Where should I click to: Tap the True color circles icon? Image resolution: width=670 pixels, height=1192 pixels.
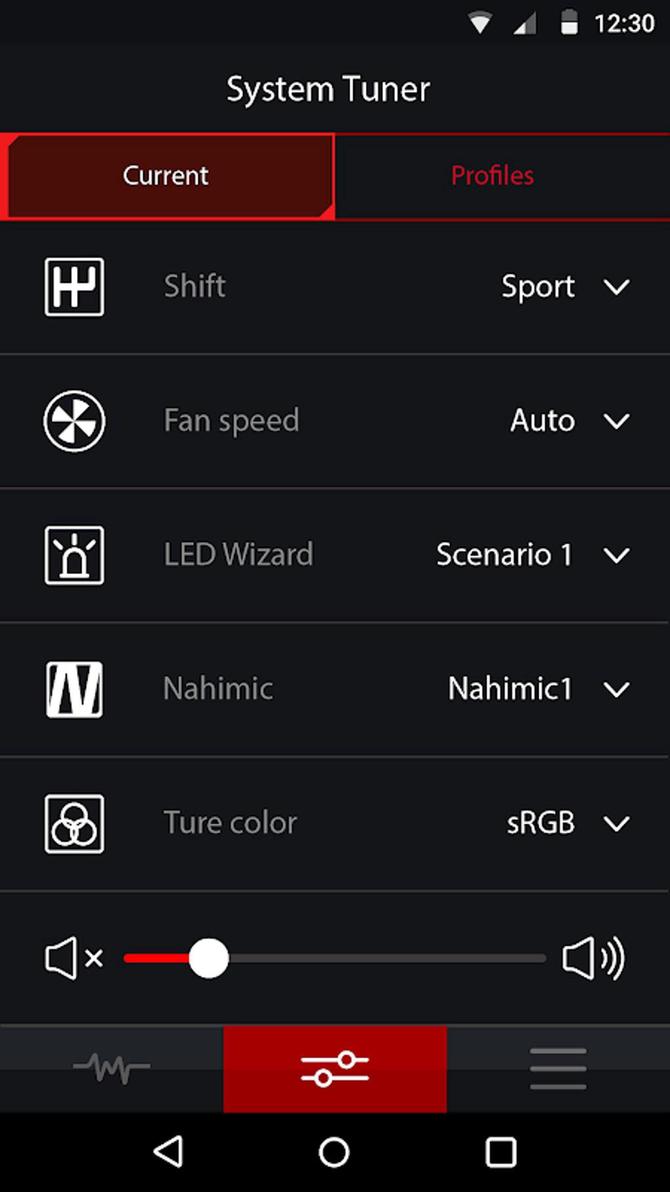coord(74,823)
